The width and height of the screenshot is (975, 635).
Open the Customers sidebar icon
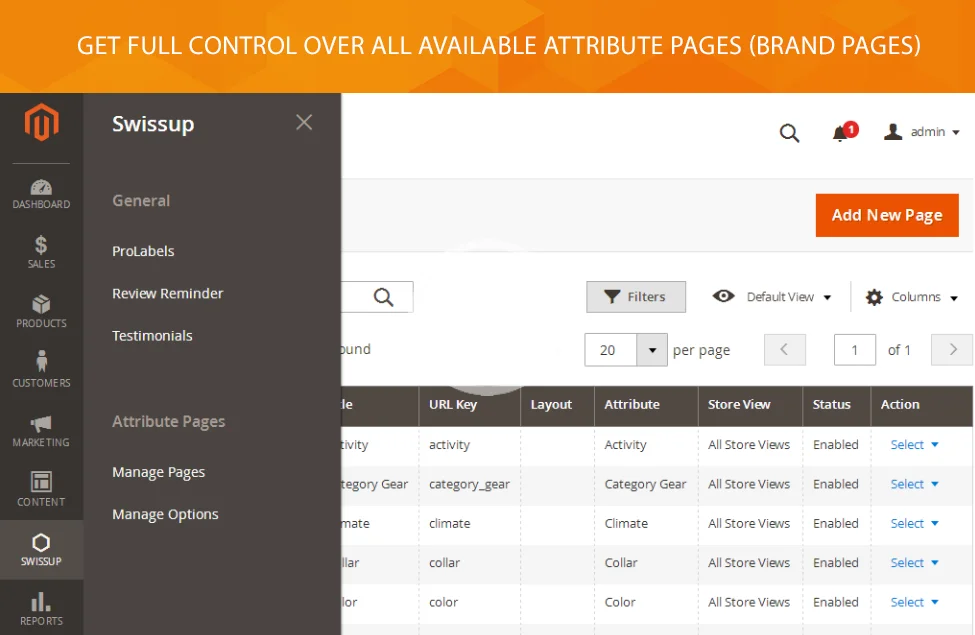41,370
